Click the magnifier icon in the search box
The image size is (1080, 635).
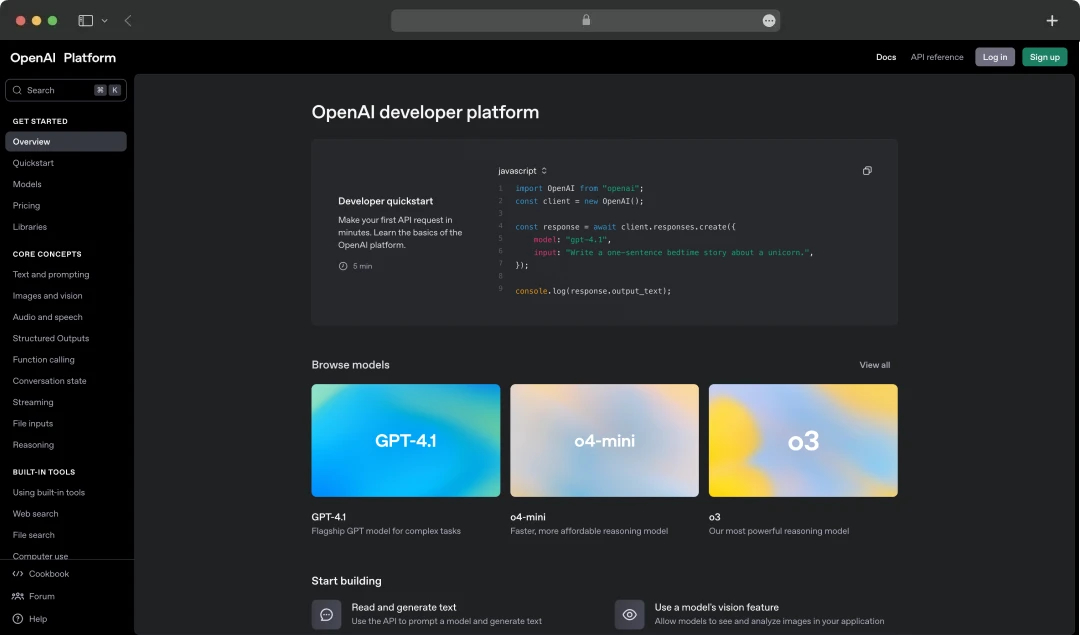(17, 90)
